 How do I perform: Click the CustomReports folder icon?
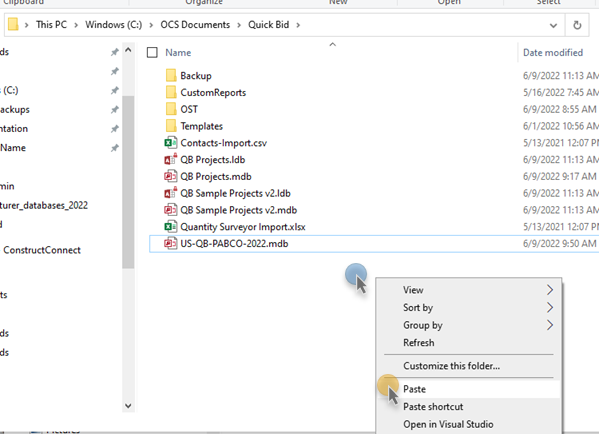coord(171,92)
